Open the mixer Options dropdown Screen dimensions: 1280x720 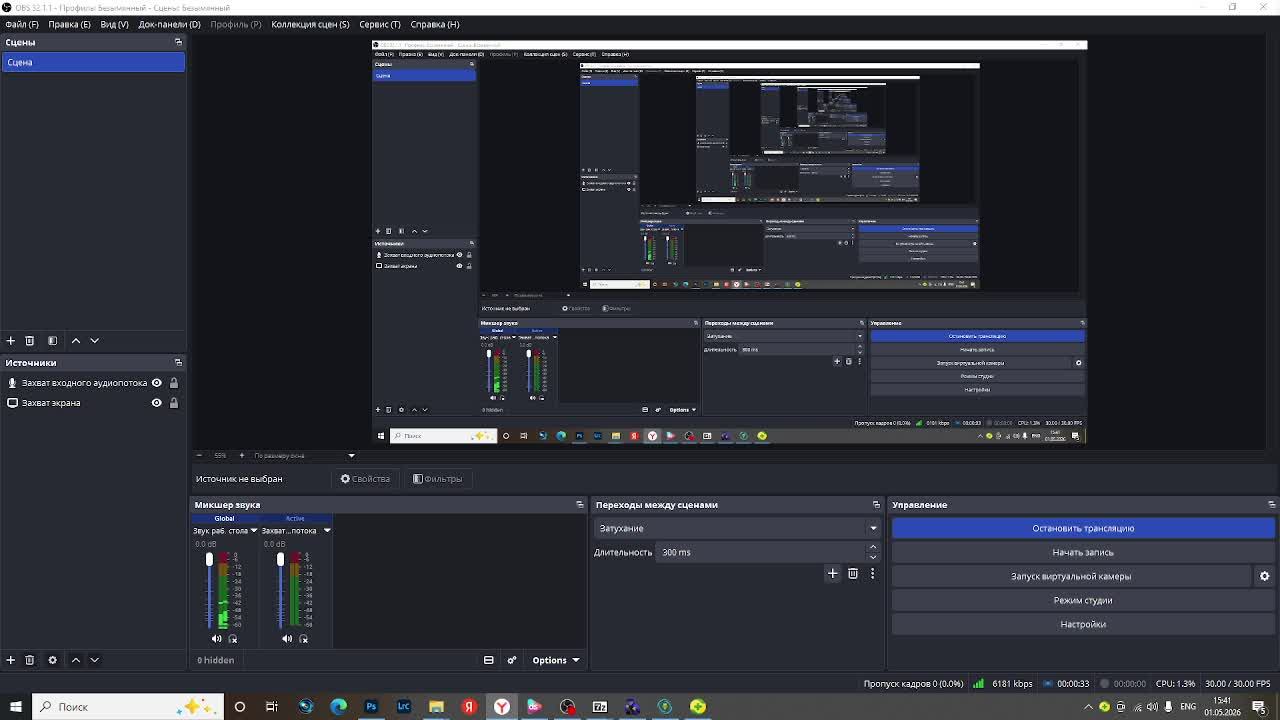555,660
